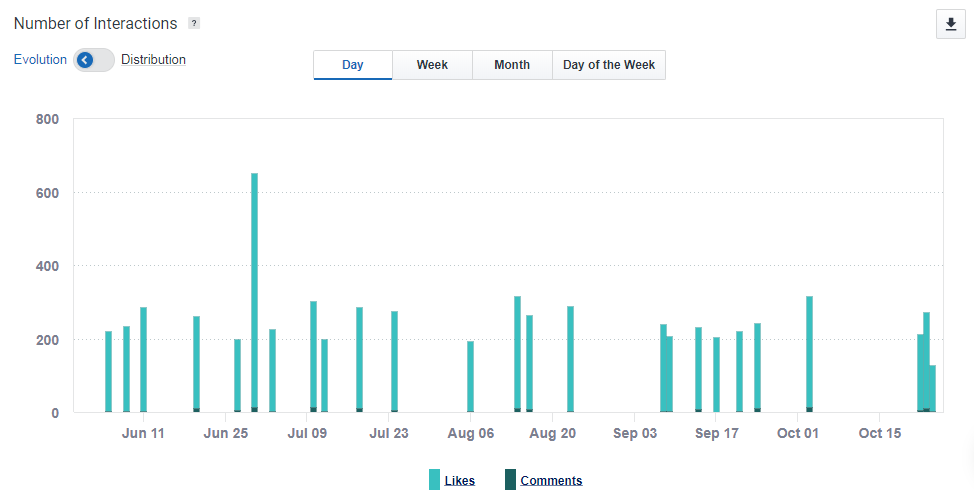This screenshot has height=496, width=974.
Task: Click the bar after Aug 20 label
Action: (570, 359)
